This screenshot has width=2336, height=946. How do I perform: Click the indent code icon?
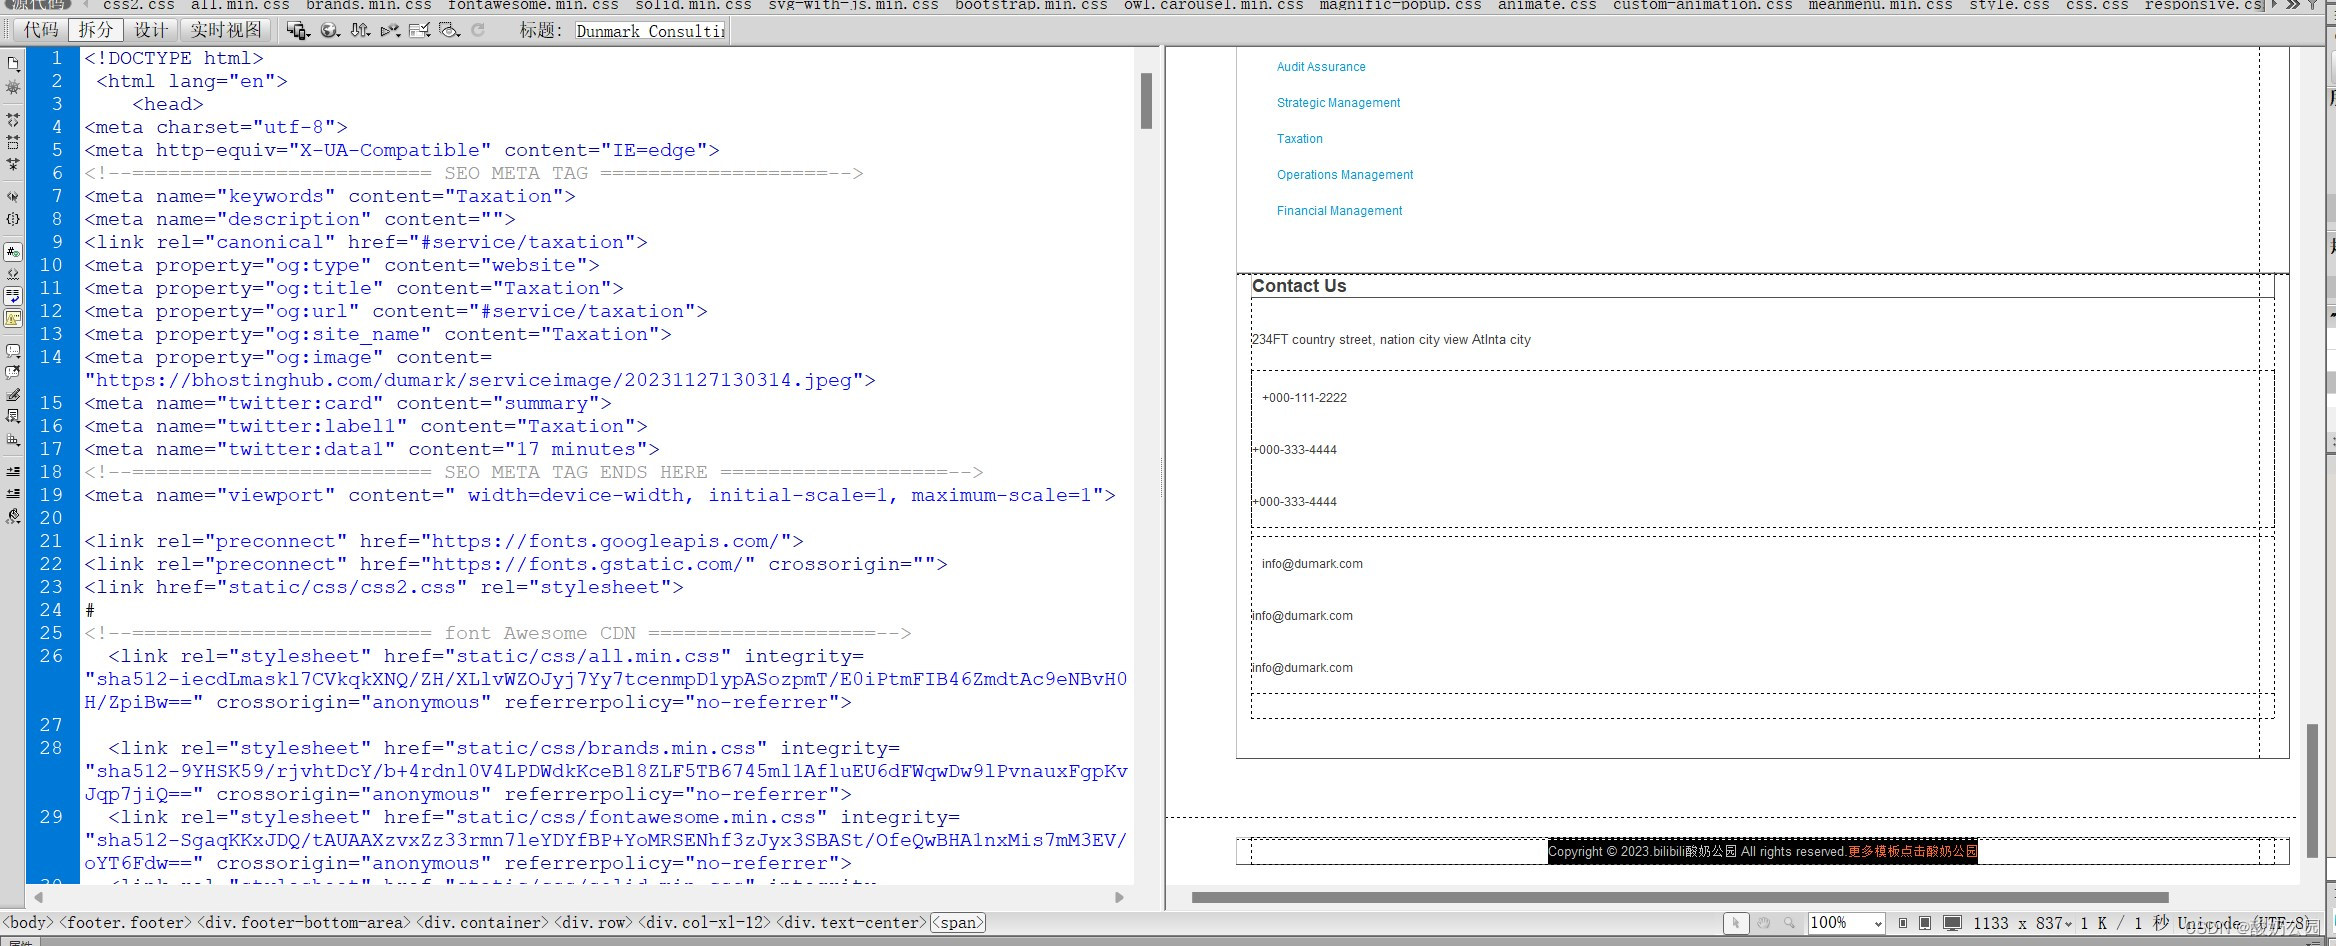click(x=13, y=471)
